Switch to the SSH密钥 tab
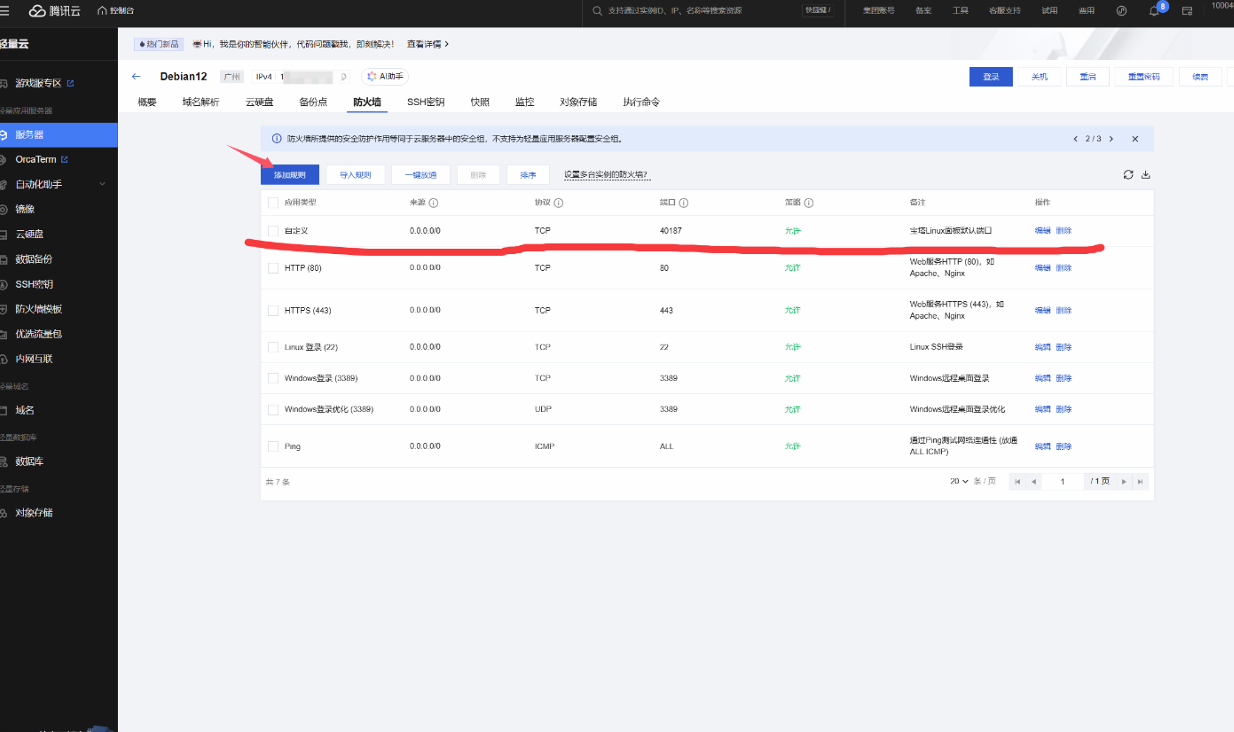The width and height of the screenshot is (1234, 732). click(x=426, y=102)
